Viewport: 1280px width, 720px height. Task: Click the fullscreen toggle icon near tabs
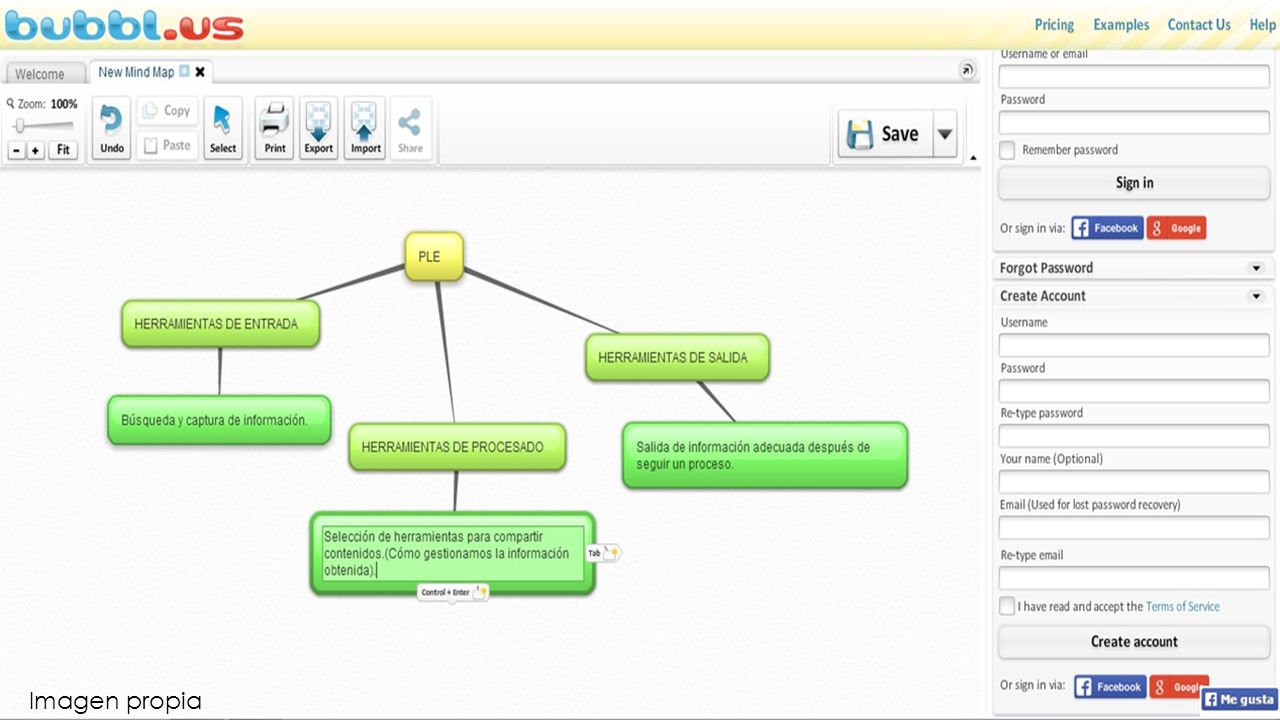pyautogui.click(x=967, y=70)
